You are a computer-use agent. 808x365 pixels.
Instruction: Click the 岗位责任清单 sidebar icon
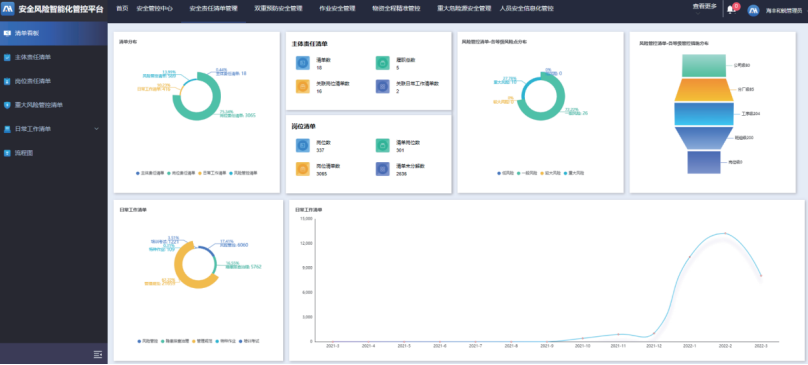7,81
